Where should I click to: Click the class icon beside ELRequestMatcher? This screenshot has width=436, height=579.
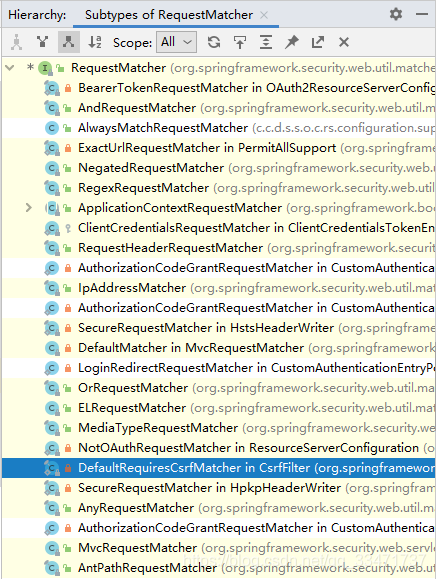(x=52, y=408)
